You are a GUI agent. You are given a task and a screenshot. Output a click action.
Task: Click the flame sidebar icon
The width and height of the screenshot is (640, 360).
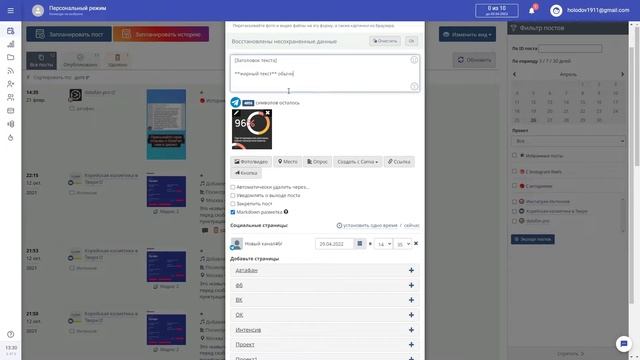point(11,138)
